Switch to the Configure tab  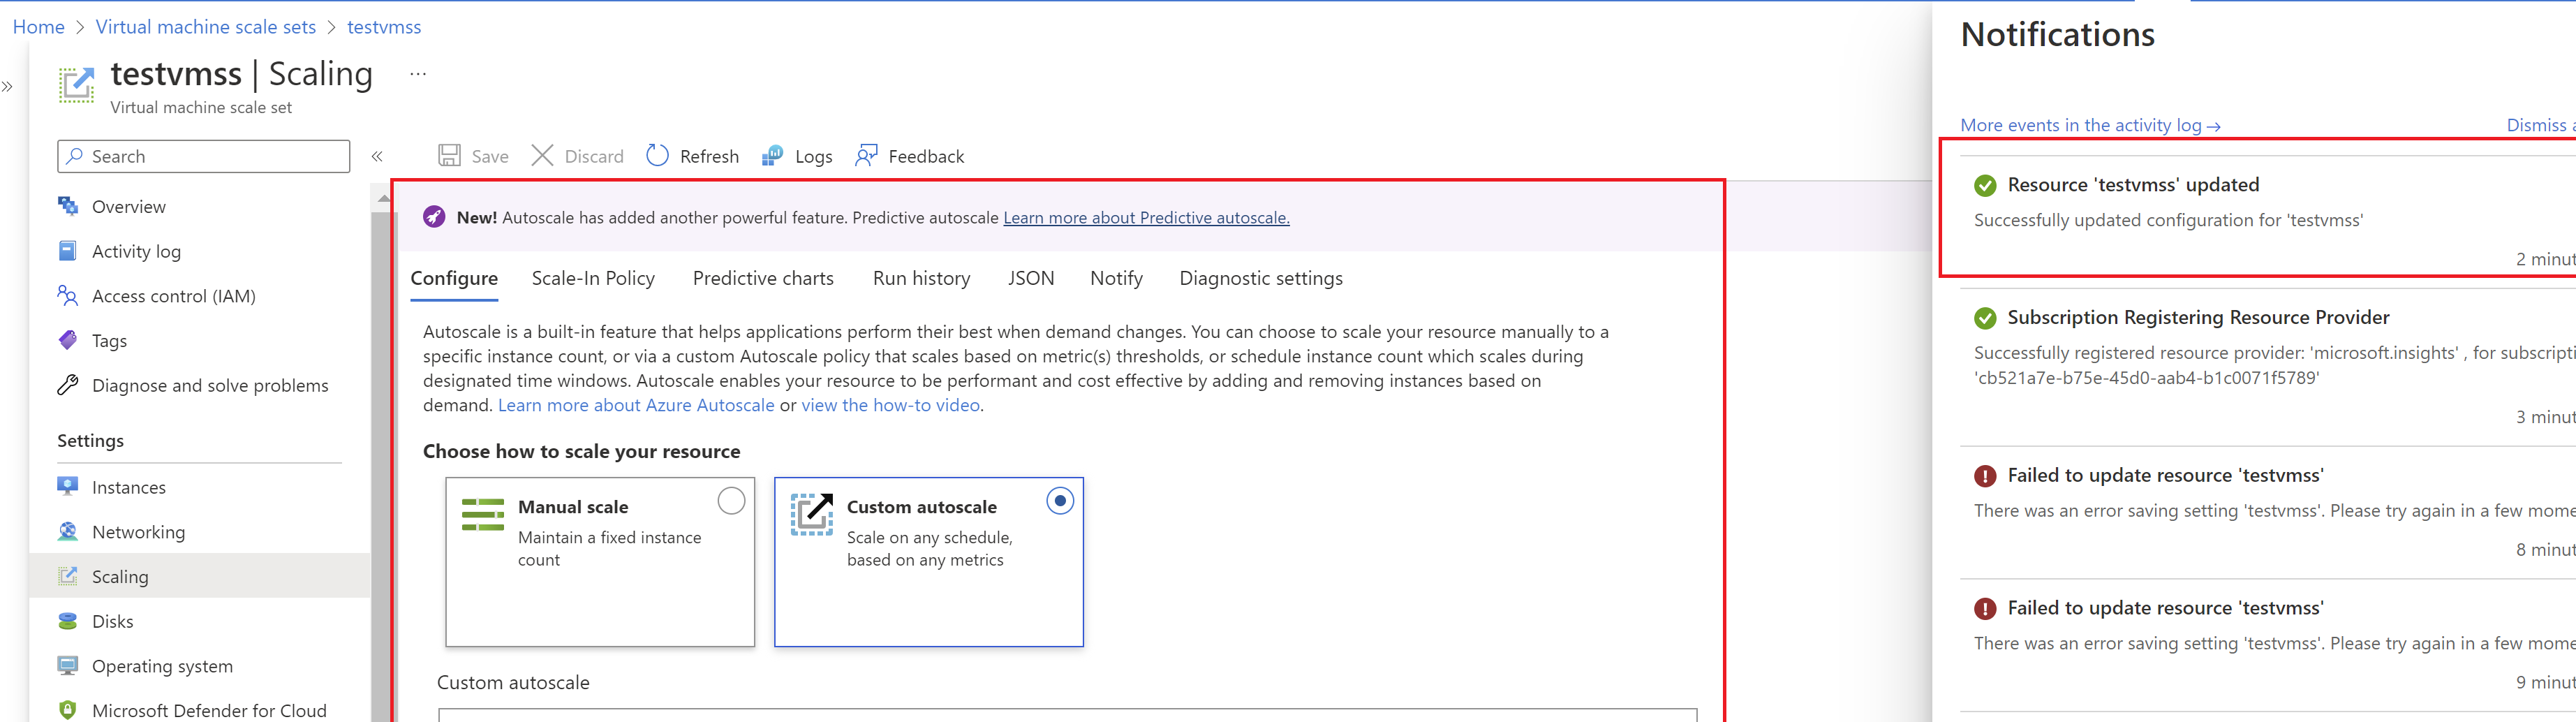pyautogui.click(x=454, y=279)
